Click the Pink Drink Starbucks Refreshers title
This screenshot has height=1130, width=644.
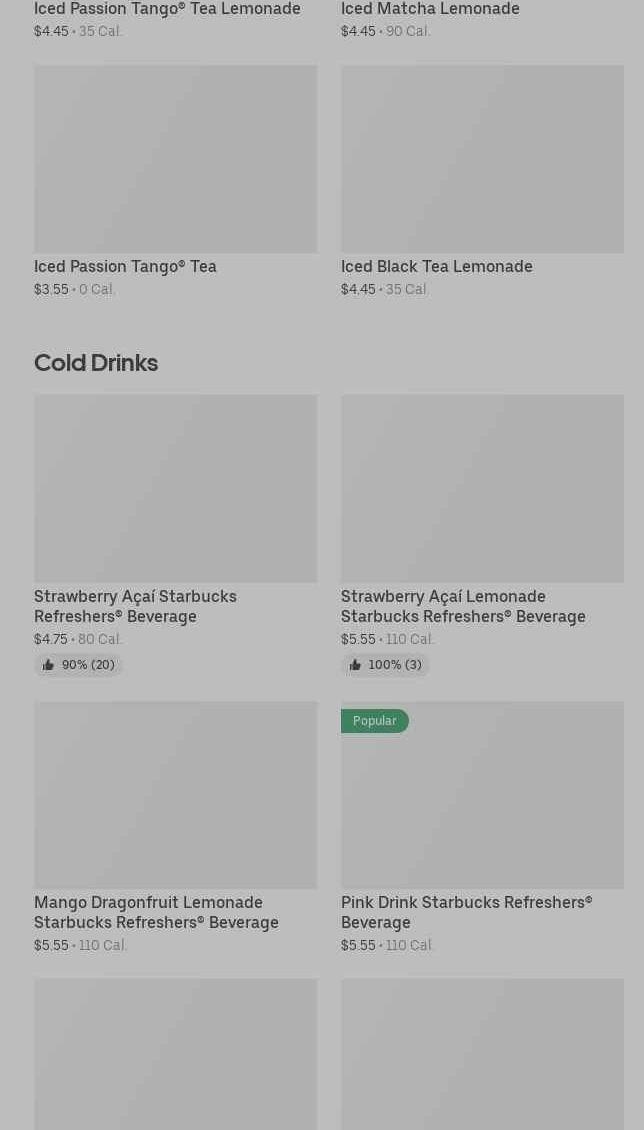[466, 912]
